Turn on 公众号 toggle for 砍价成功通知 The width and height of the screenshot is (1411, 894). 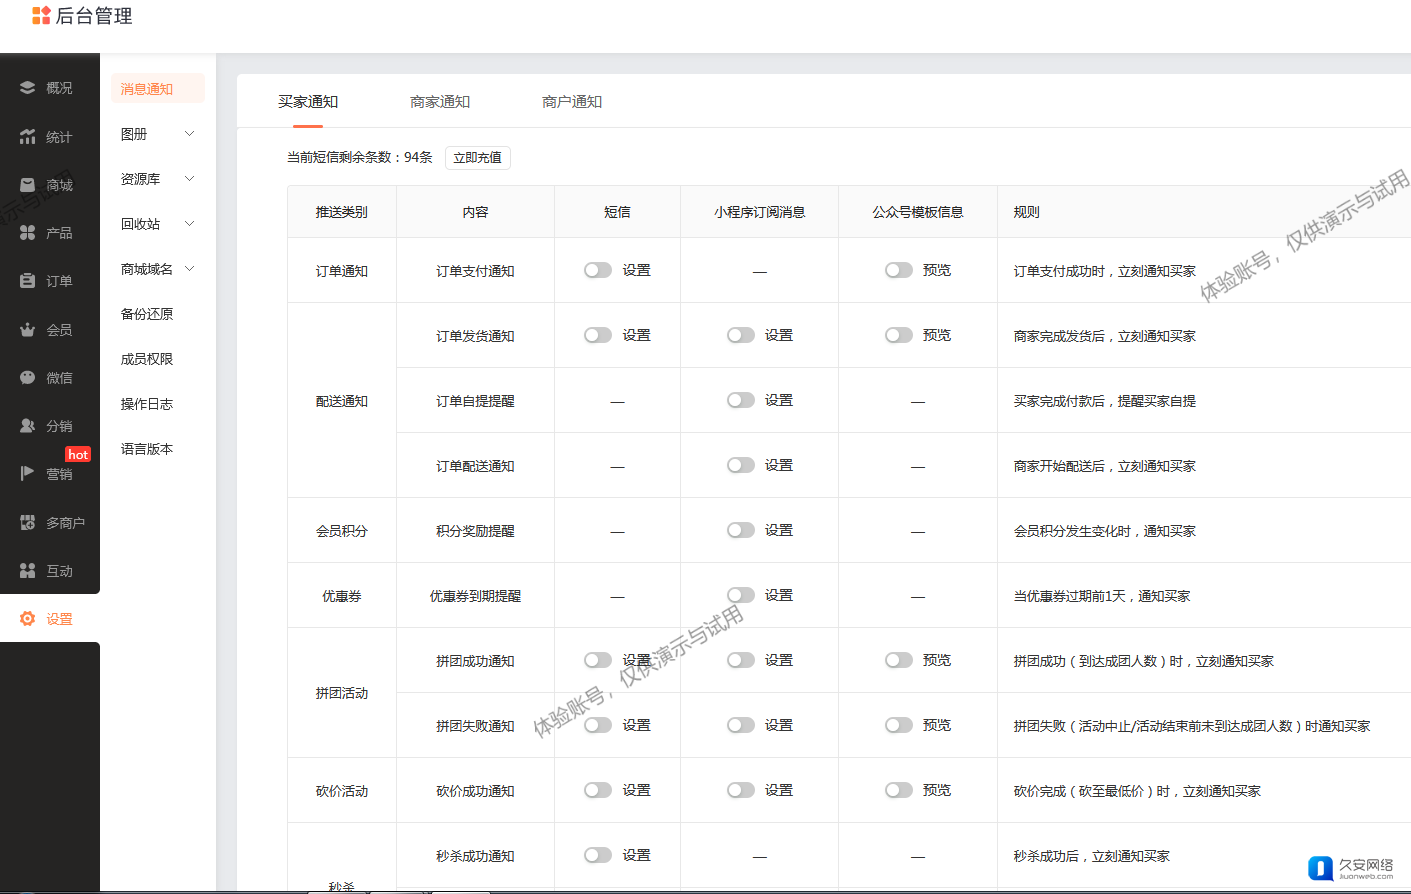coord(898,790)
